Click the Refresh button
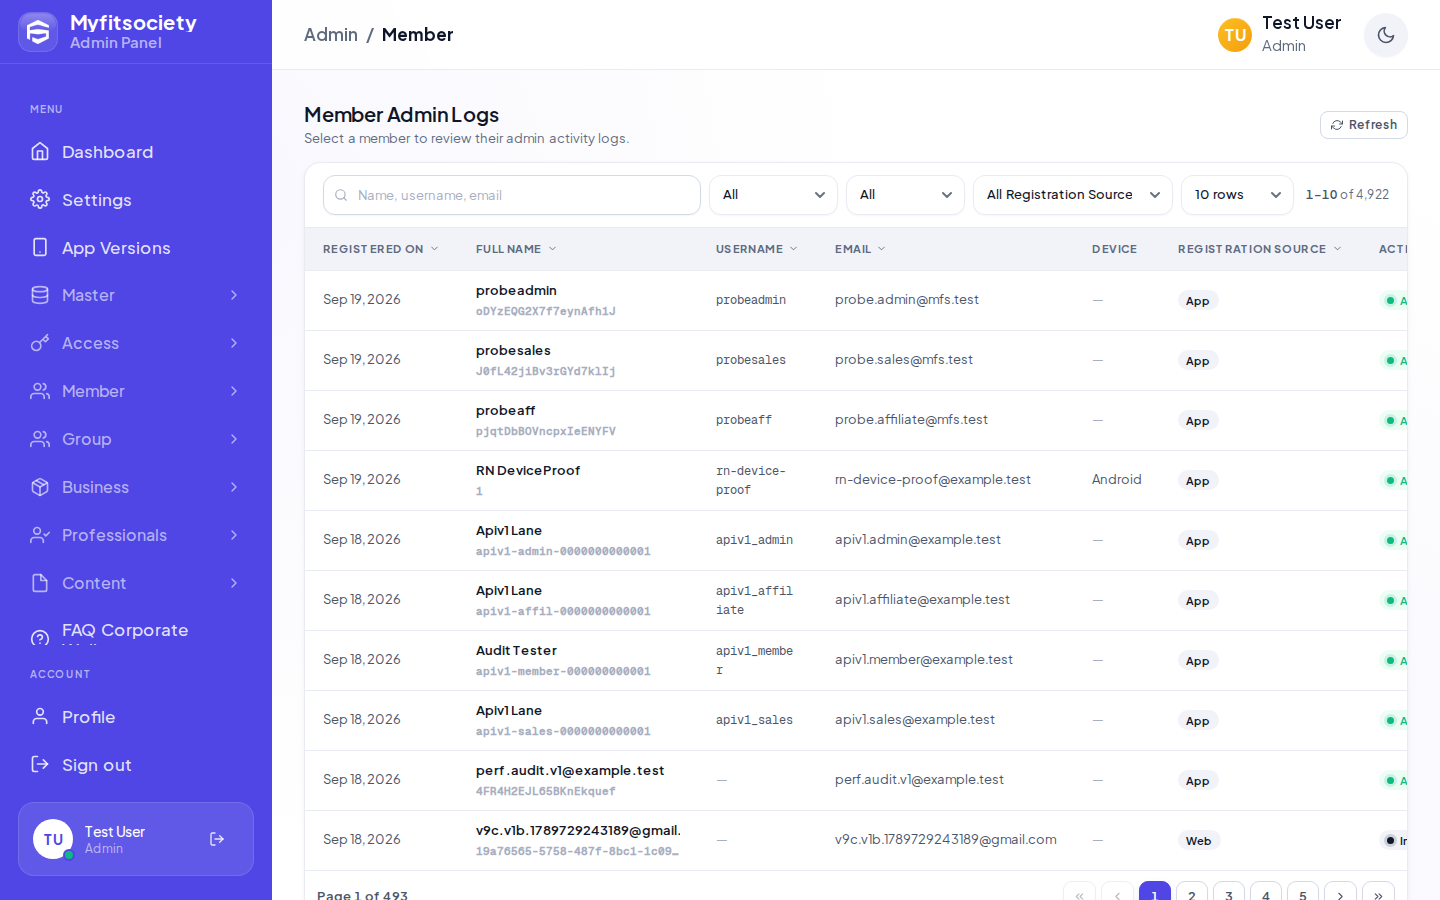This screenshot has height=900, width=1440. point(1364,125)
